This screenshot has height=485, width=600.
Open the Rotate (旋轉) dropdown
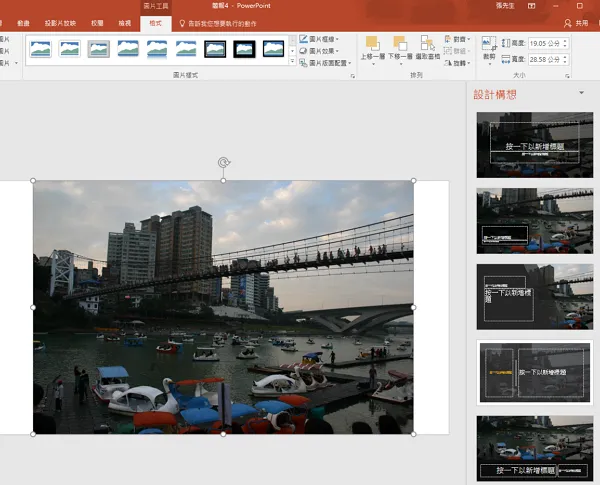(458, 63)
